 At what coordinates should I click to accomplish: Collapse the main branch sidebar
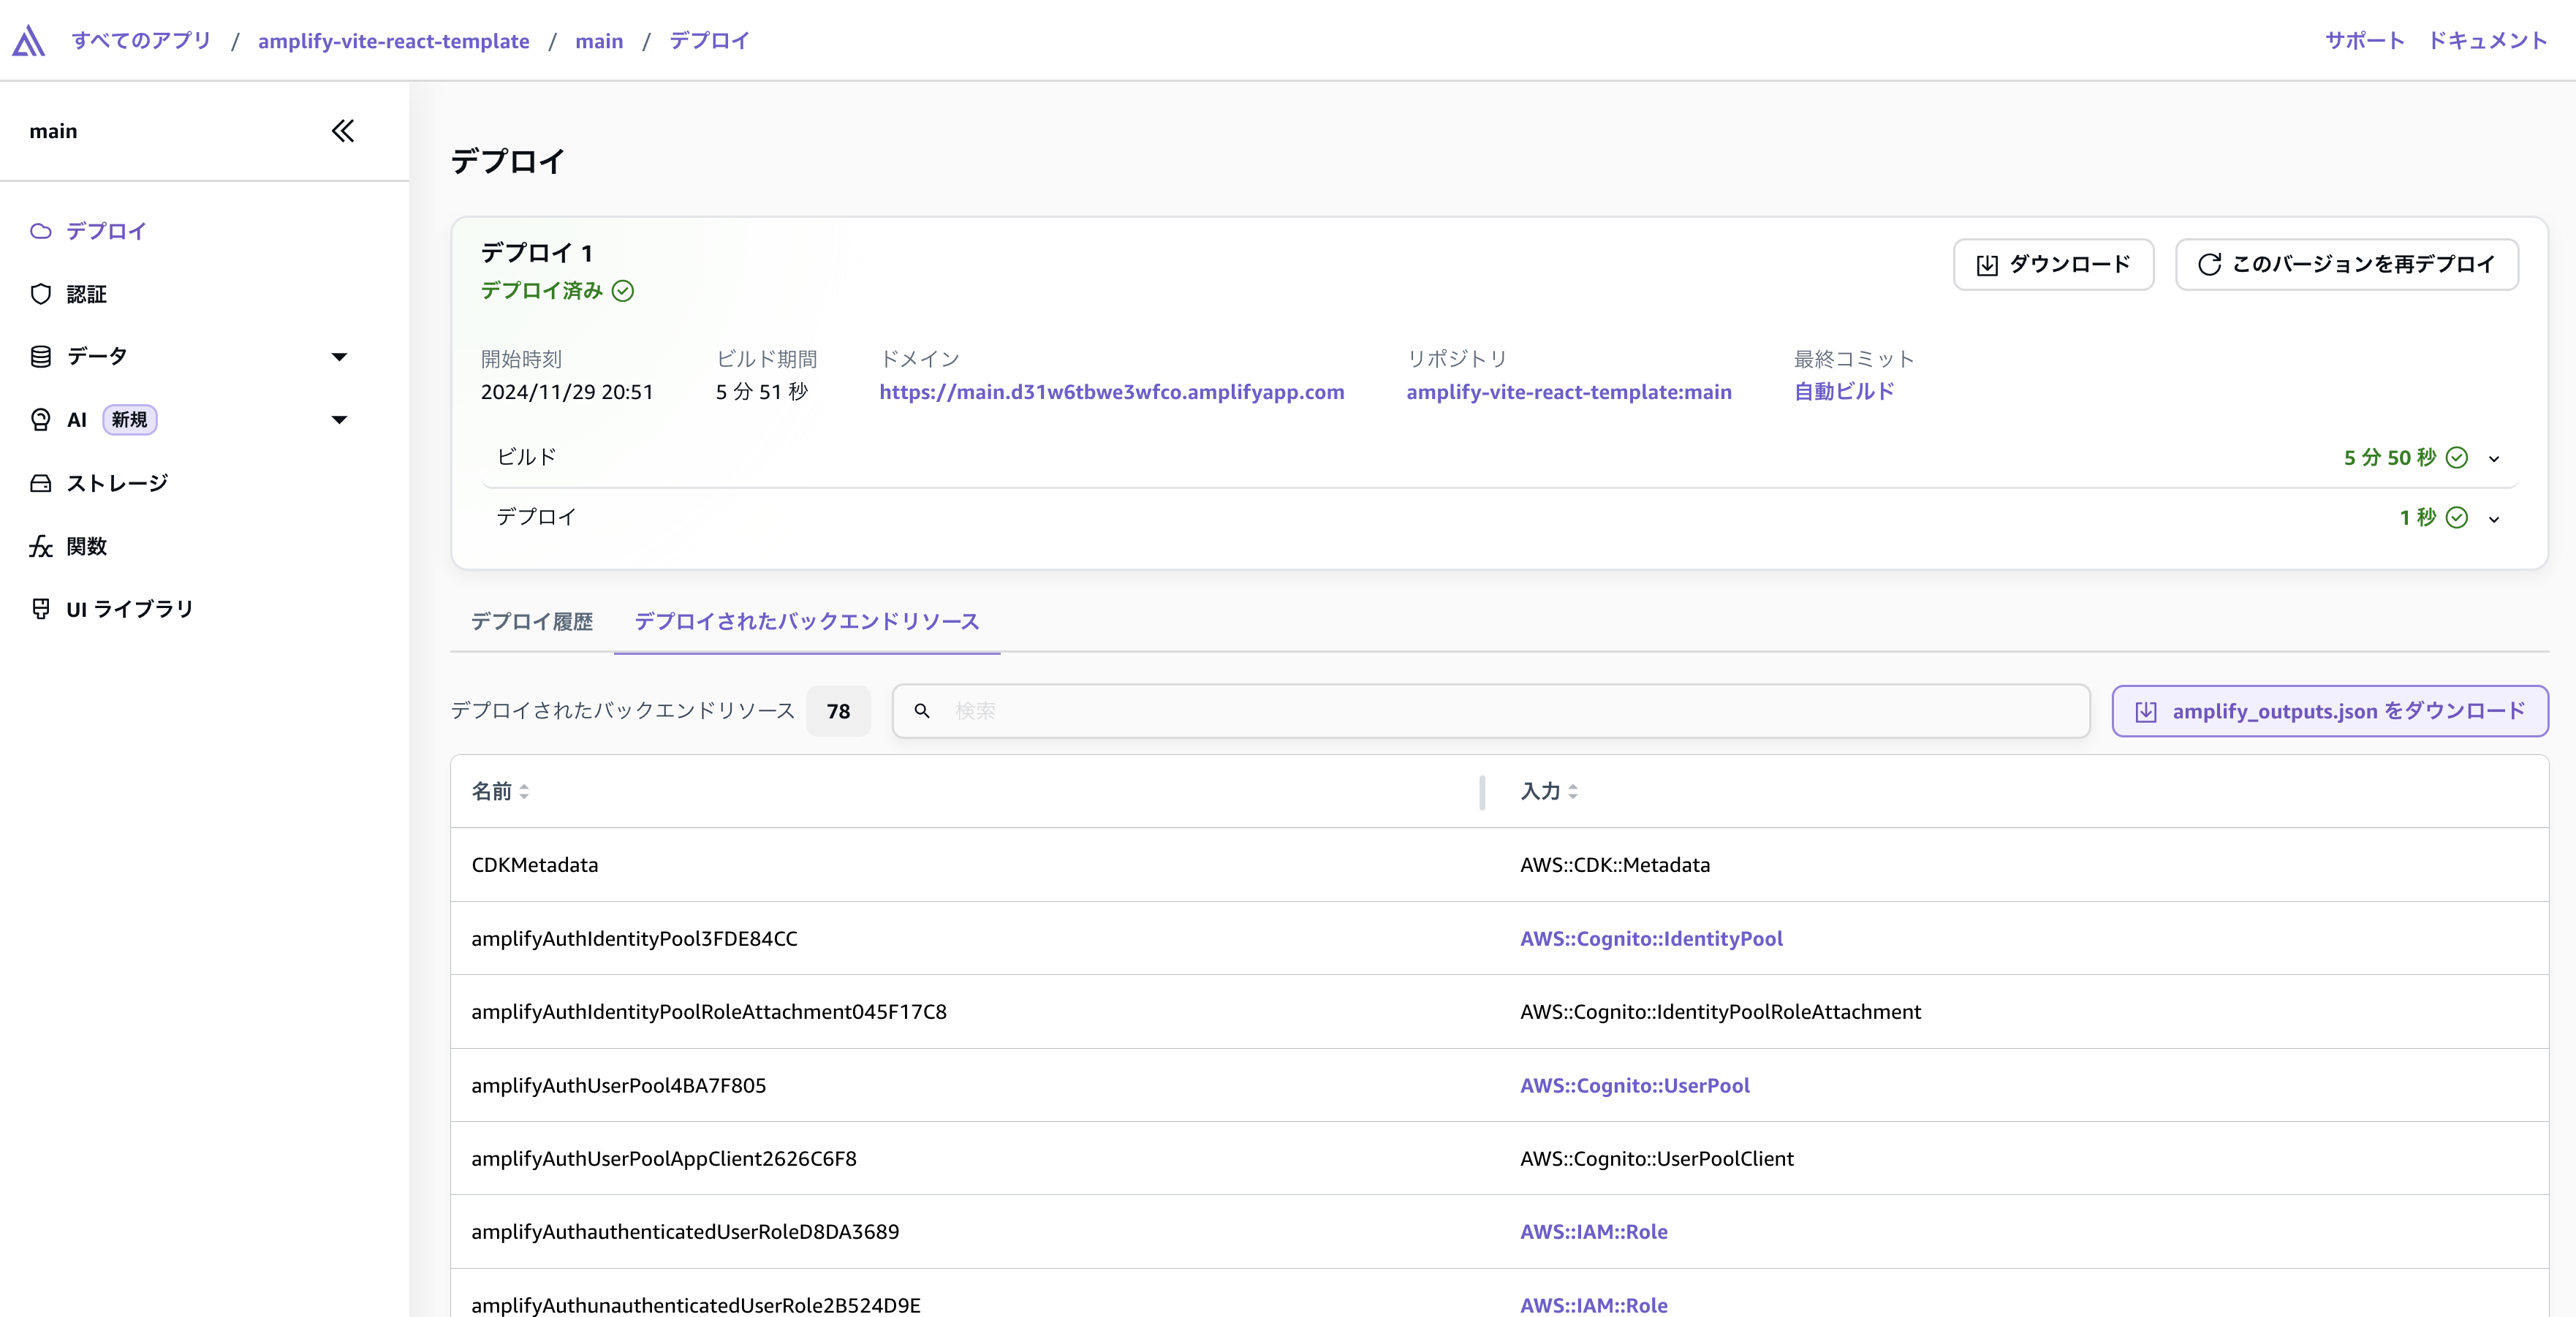click(342, 130)
